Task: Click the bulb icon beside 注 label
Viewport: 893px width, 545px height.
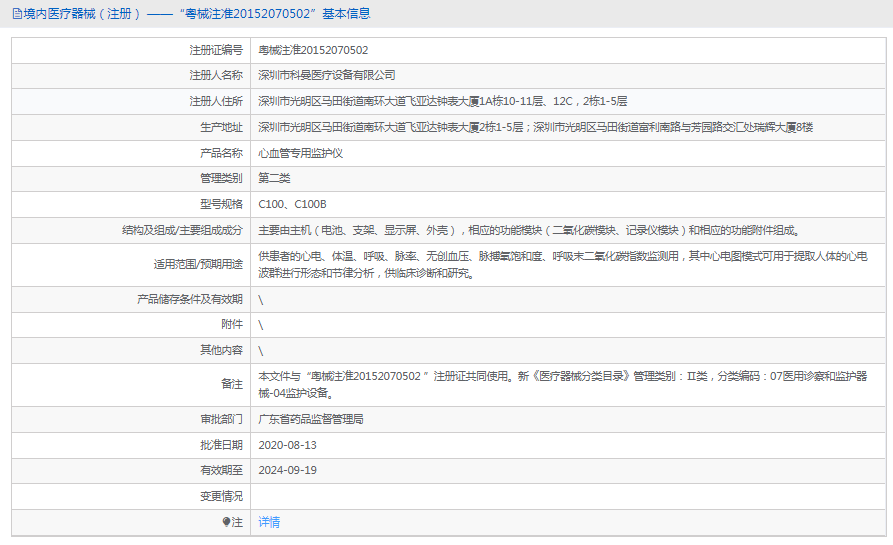Action: click(226, 522)
